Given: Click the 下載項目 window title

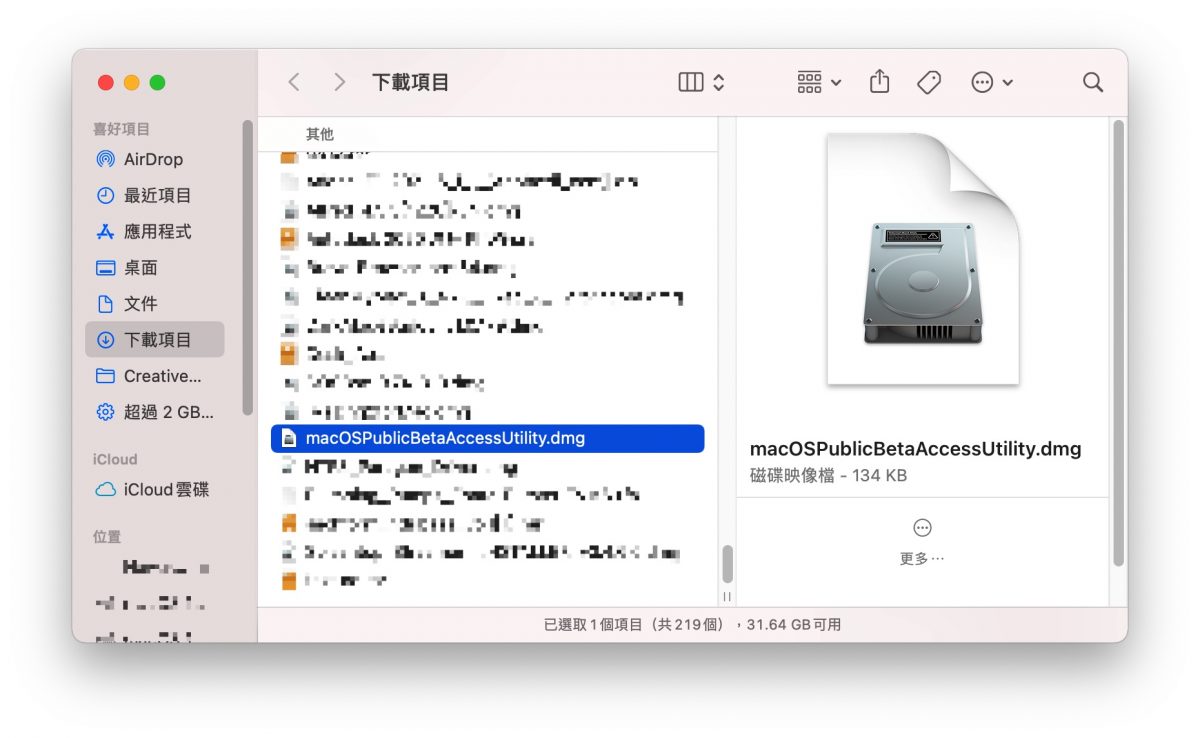Looking at the screenshot, I should click(411, 82).
